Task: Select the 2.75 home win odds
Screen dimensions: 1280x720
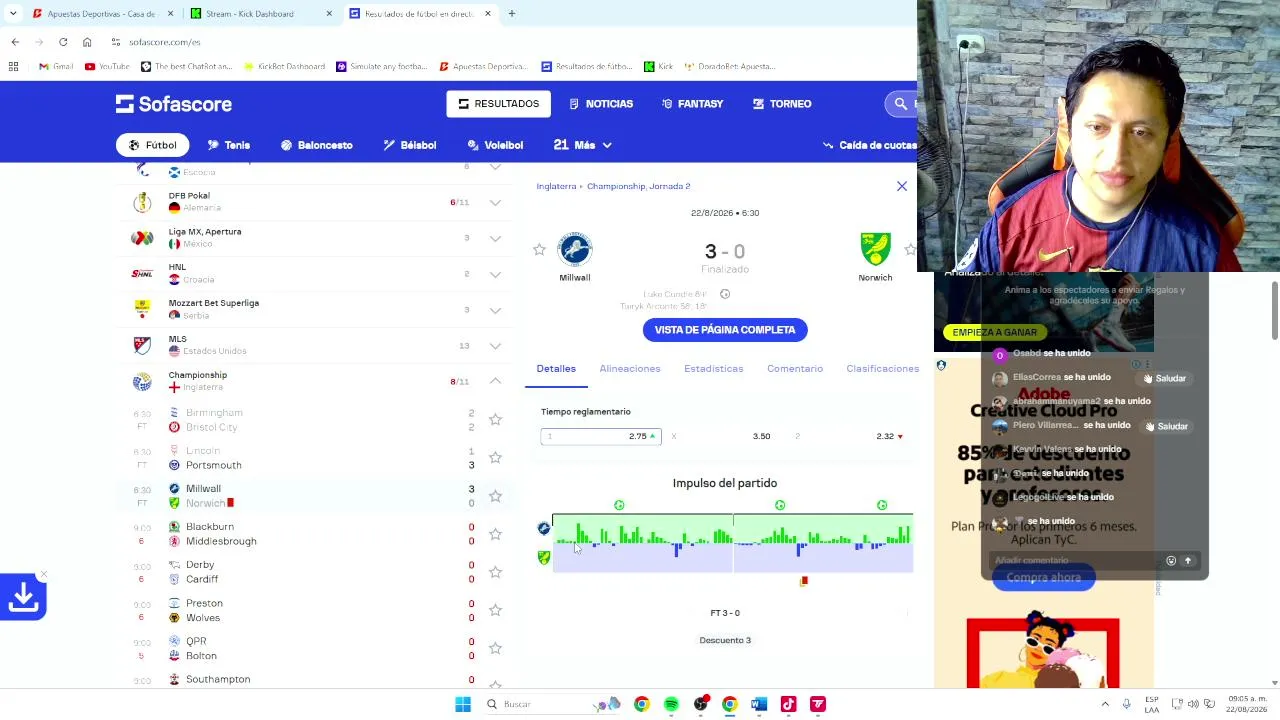Action: pyautogui.click(x=601, y=436)
